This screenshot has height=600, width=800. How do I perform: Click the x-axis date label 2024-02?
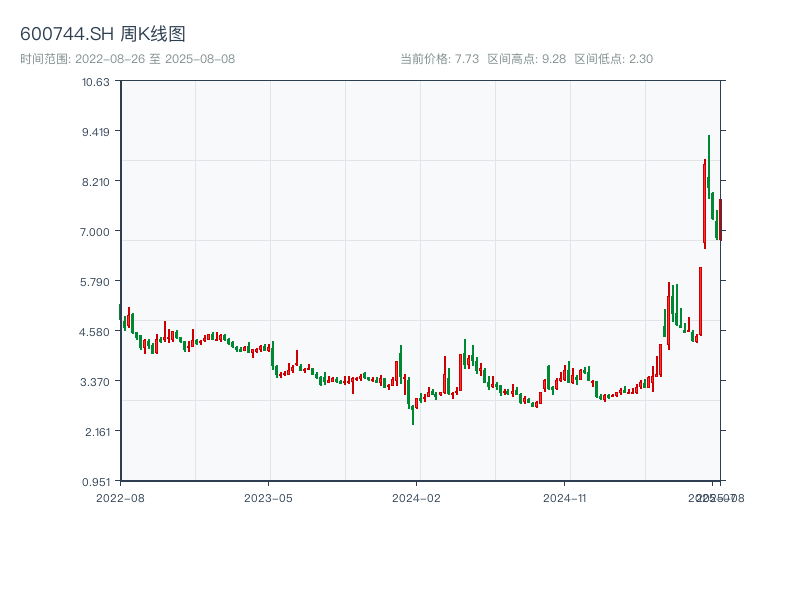pos(416,498)
